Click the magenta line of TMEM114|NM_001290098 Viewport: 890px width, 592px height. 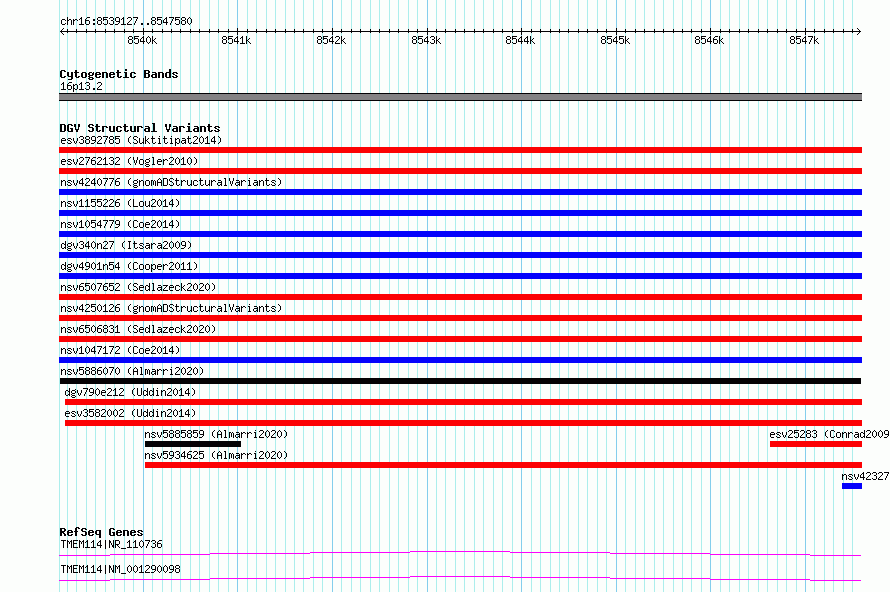pos(460,578)
